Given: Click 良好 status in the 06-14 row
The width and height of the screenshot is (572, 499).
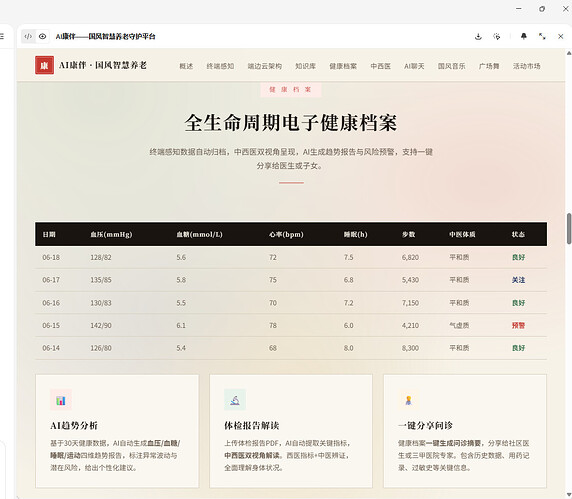Looking at the screenshot, I should click(x=518, y=348).
